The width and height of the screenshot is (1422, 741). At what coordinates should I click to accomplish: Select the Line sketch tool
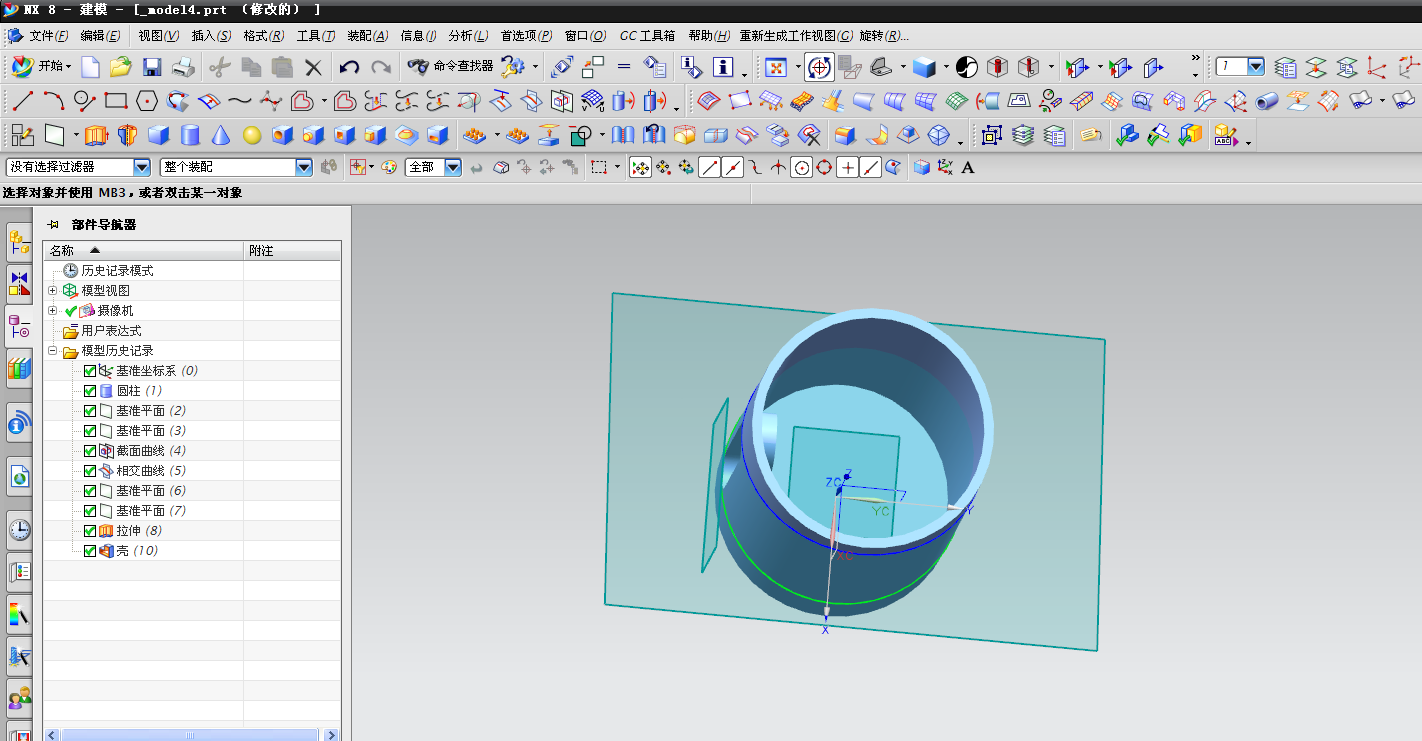click(x=23, y=100)
